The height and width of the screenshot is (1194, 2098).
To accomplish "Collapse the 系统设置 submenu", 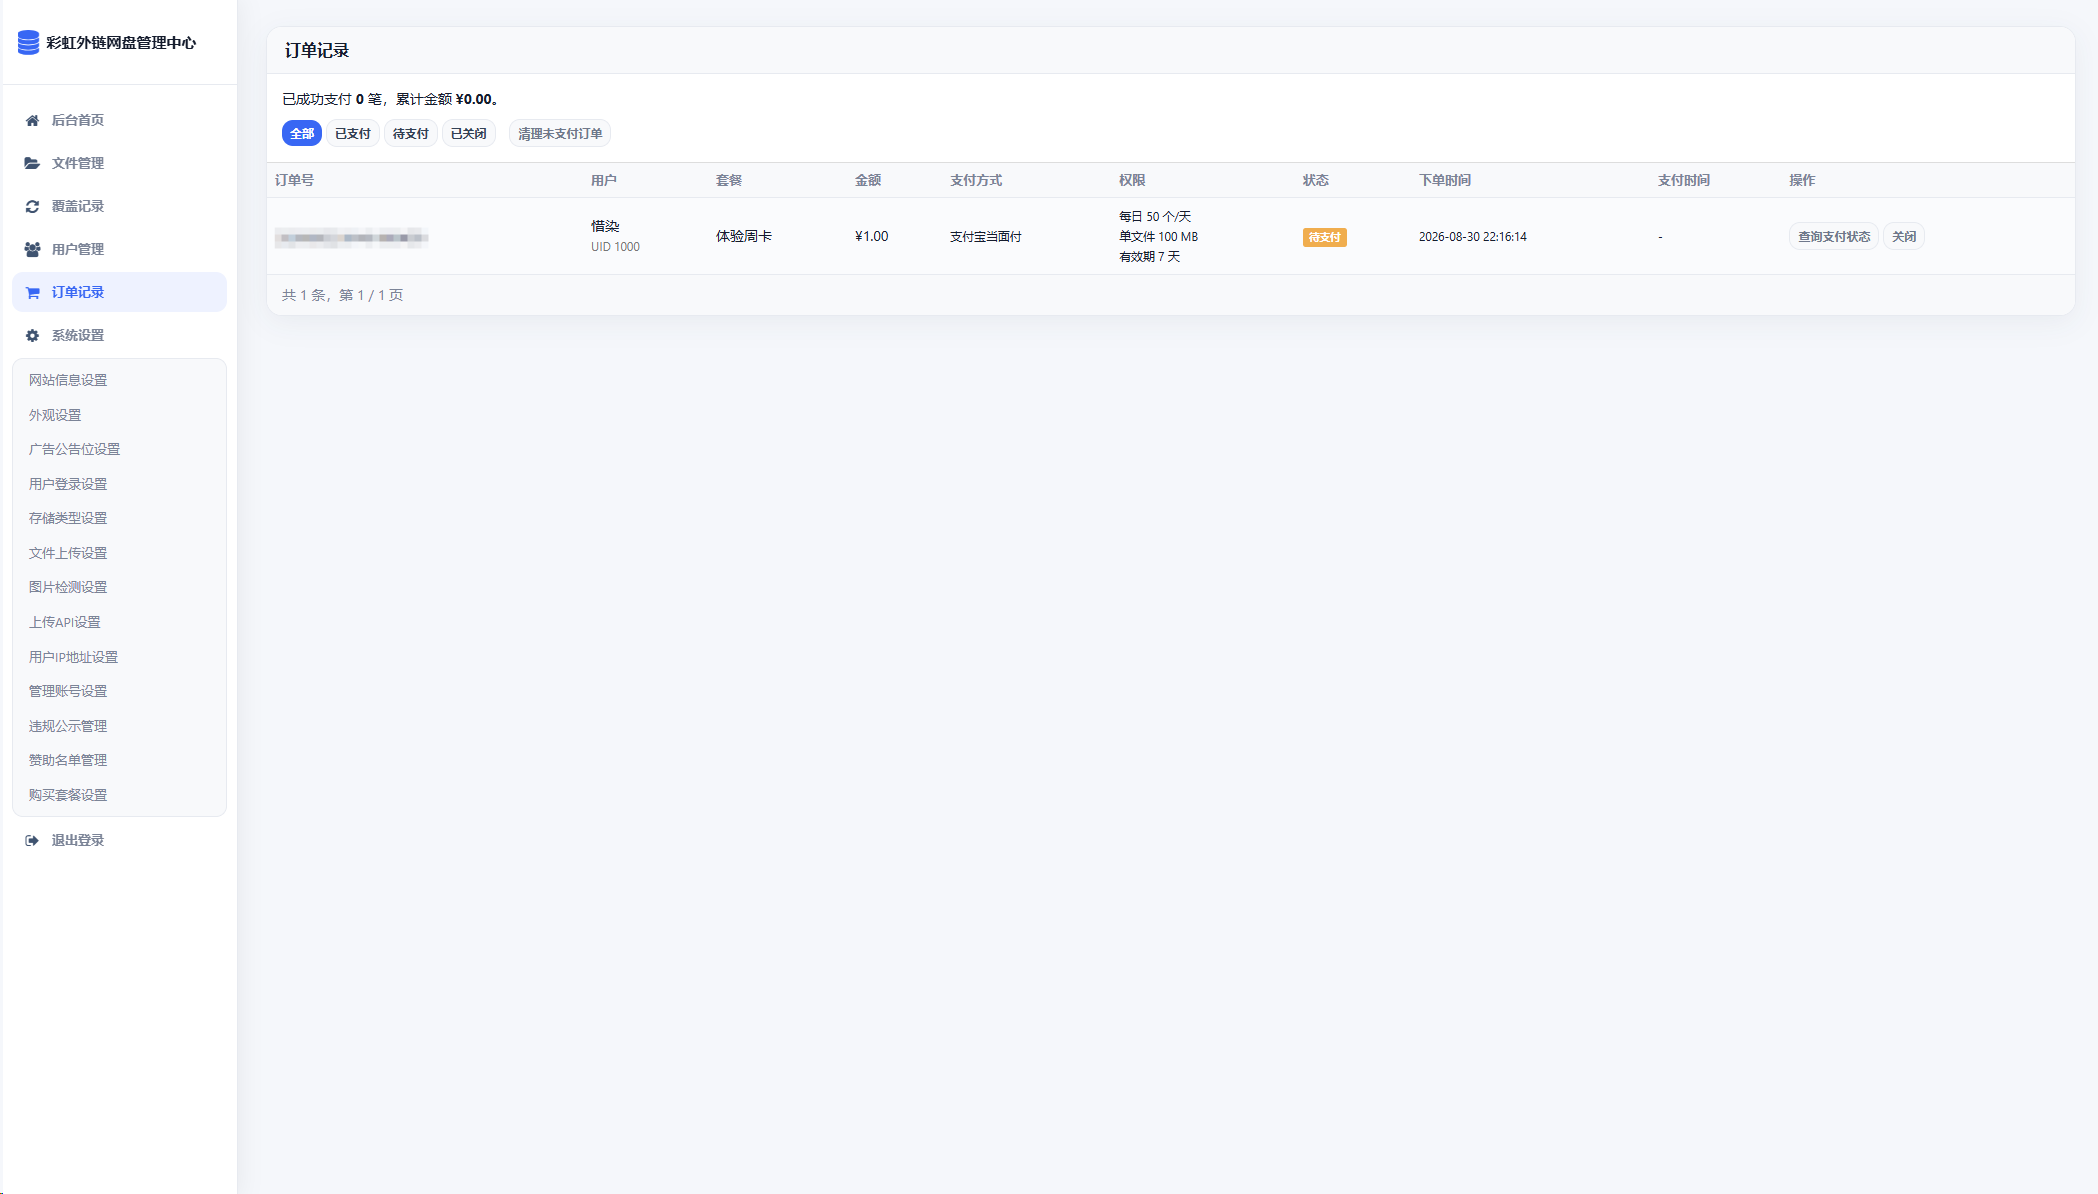I will click(119, 335).
